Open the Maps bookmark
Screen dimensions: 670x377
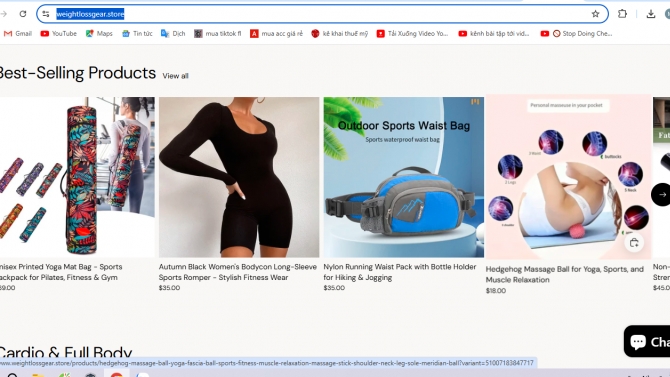click(x=99, y=33)
